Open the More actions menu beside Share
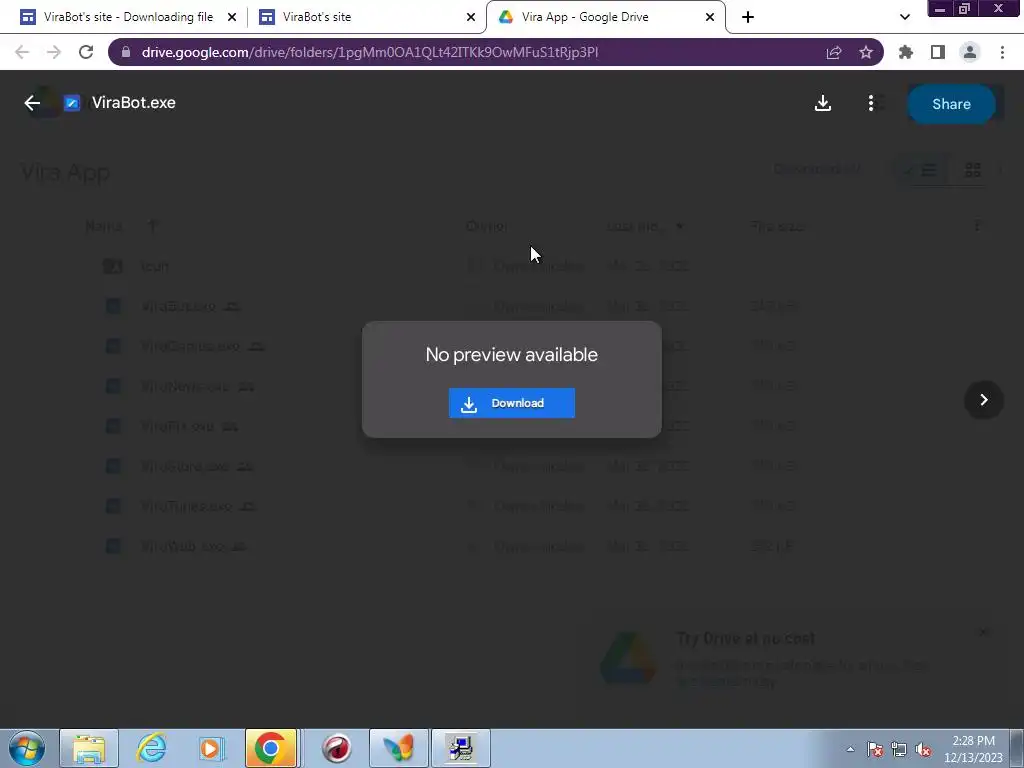 point(871,103)
